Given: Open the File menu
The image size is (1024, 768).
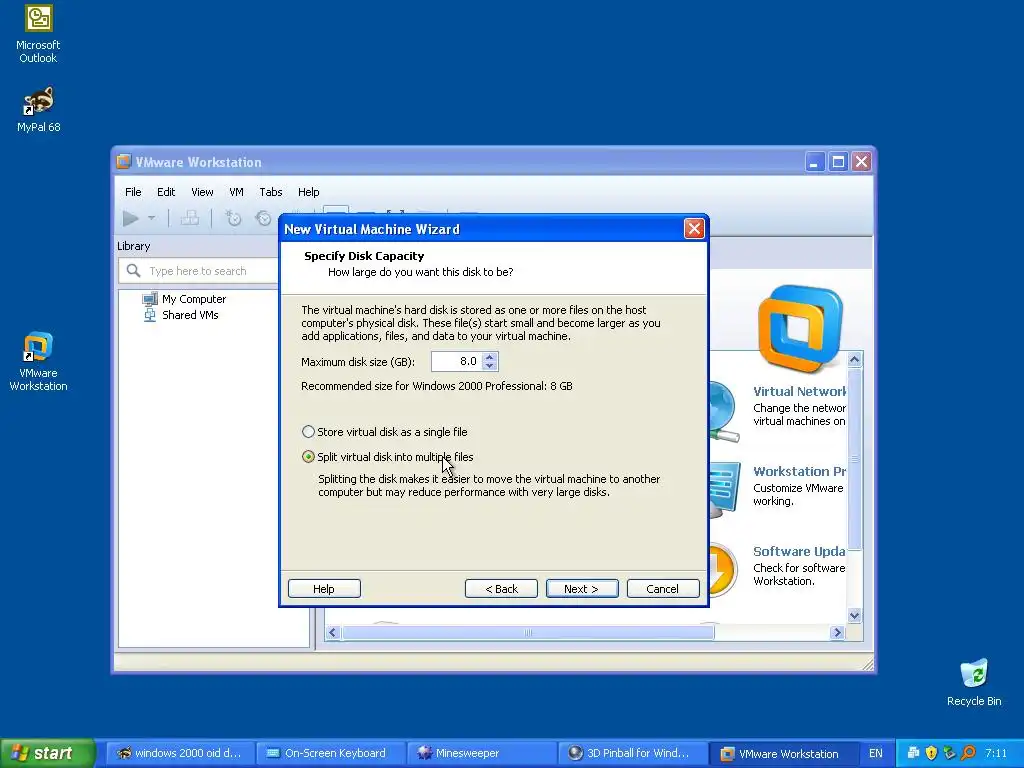Looking at the screenshot, I should (133, 192).
